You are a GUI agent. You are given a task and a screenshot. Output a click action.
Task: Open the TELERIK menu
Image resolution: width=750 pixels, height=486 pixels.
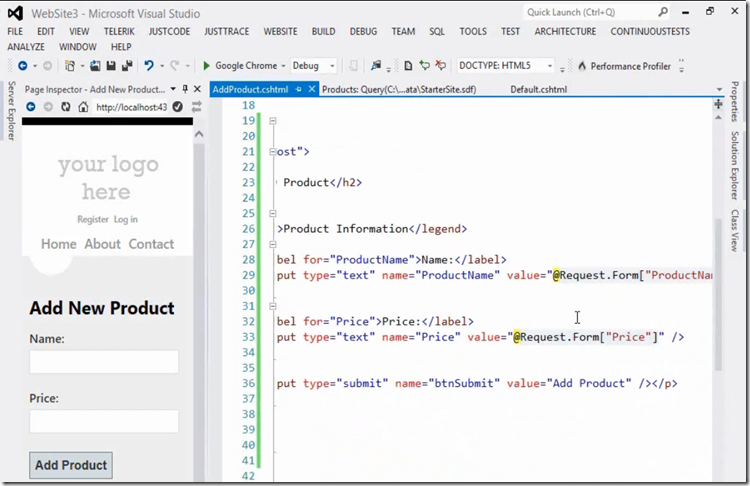pos(119,32)
